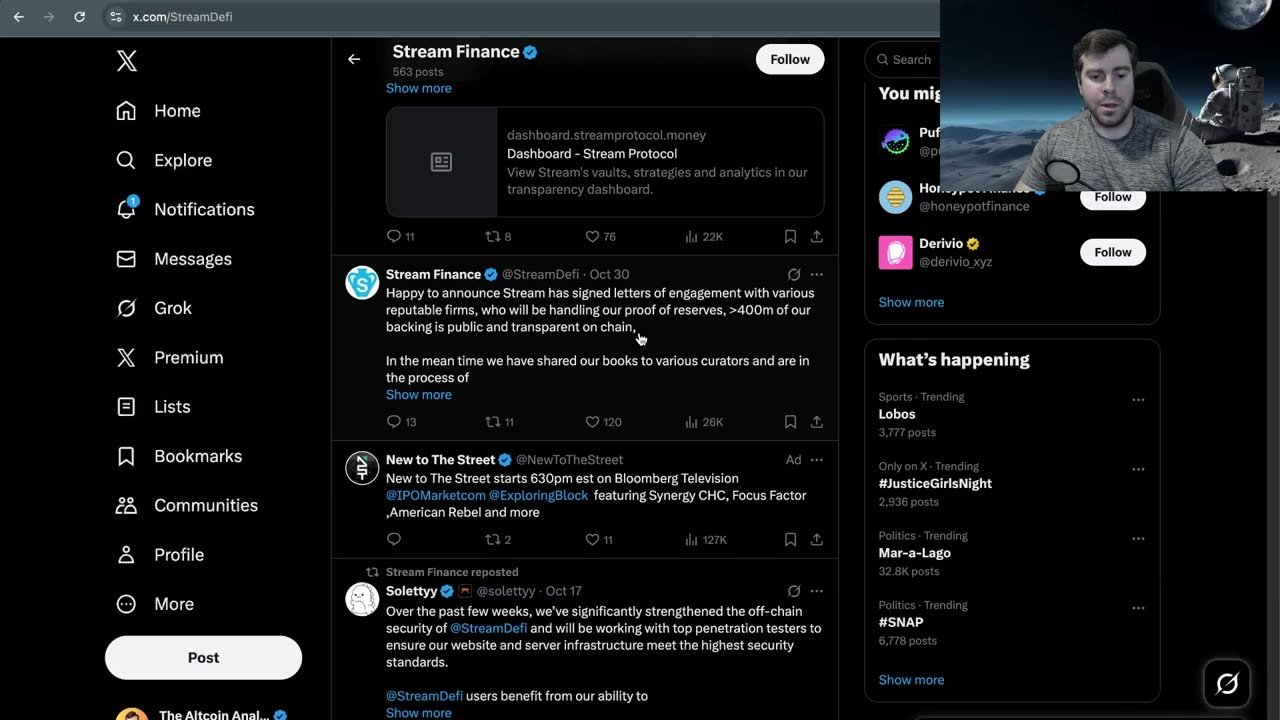This screenshot has width=1280, height=720.
Task: Open the options for the #SNAP trend
Action: (x=1138, y=608)
